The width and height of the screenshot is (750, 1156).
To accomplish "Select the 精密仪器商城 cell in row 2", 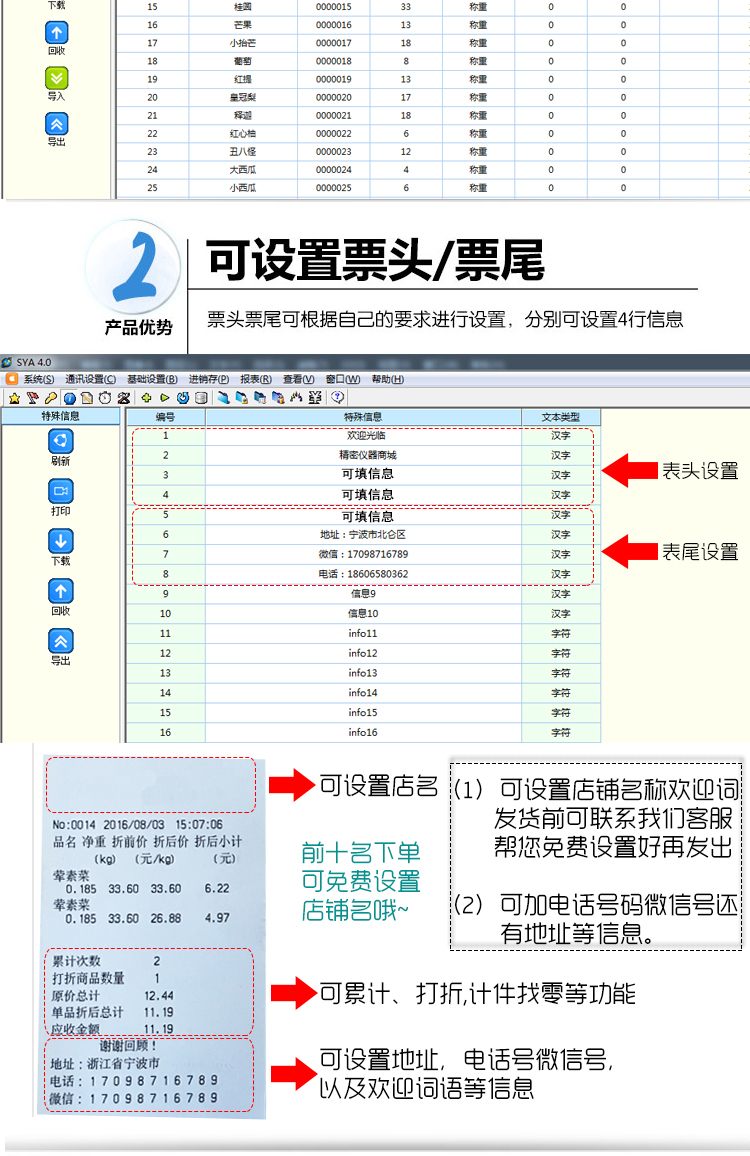I will [362, 455].
